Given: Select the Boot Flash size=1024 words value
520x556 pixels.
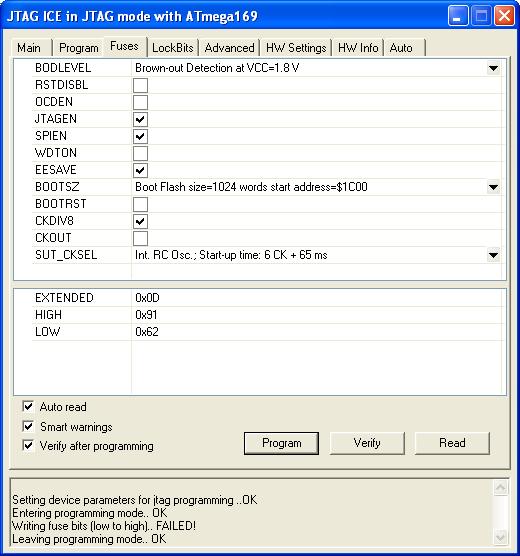Looking at the screenshot, I should click(x=251, y=187).
